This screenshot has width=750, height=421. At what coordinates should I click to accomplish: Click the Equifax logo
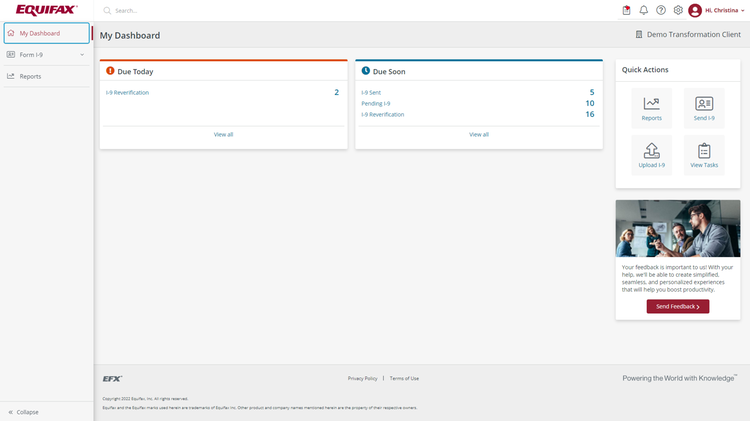[46, 10]
